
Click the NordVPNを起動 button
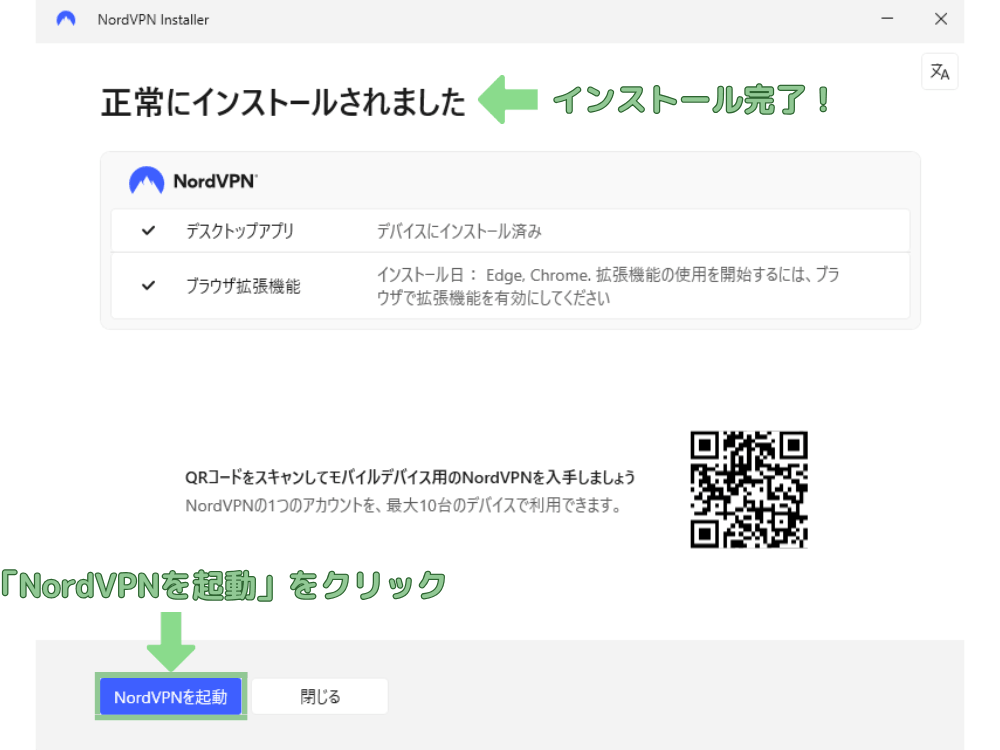click(x=171, y=696)
